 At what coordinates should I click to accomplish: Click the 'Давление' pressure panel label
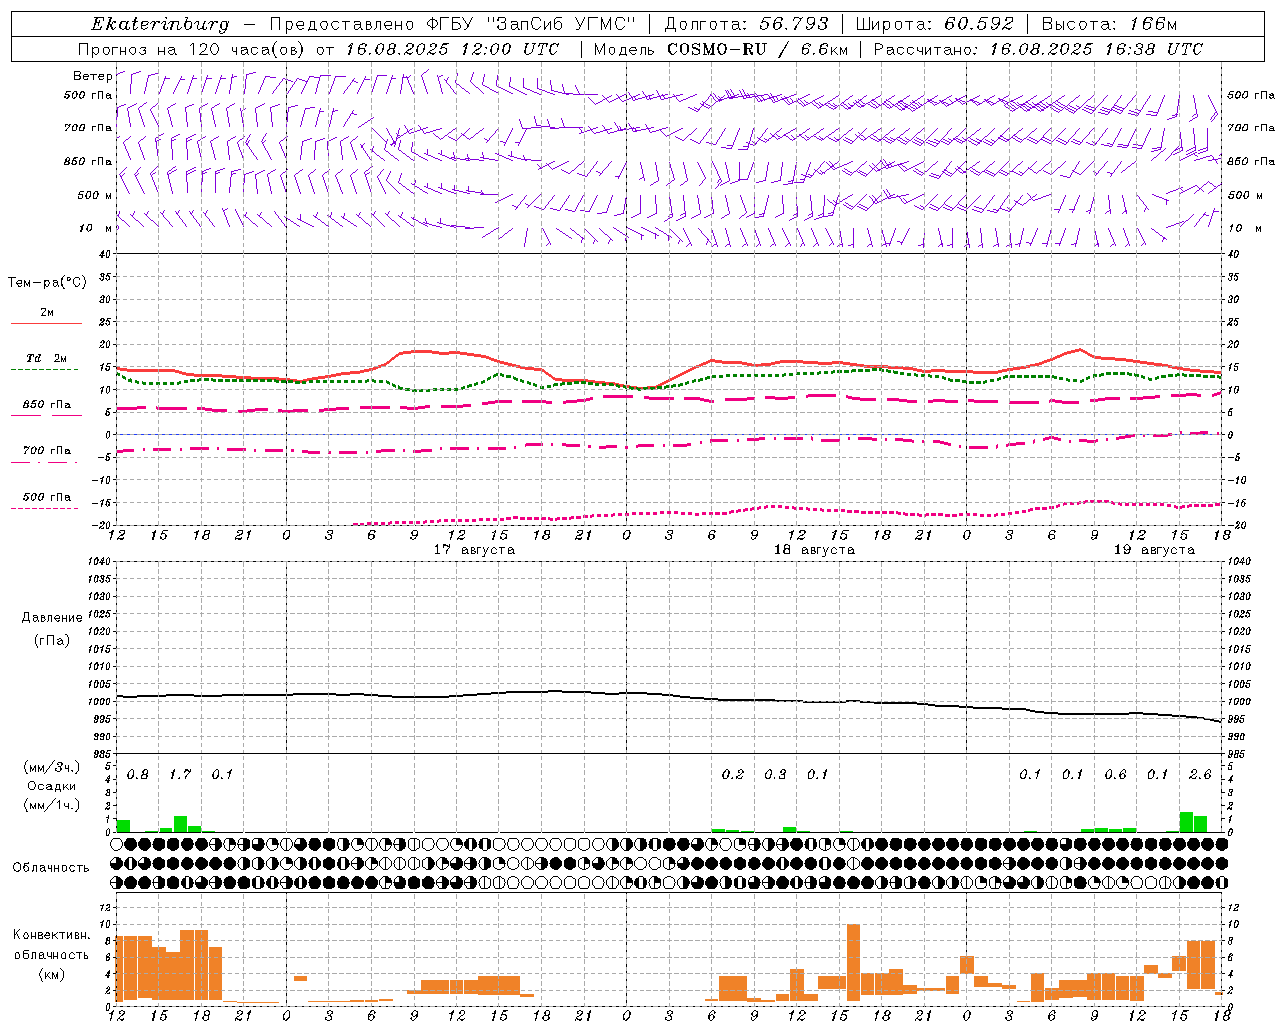[52, 618]
